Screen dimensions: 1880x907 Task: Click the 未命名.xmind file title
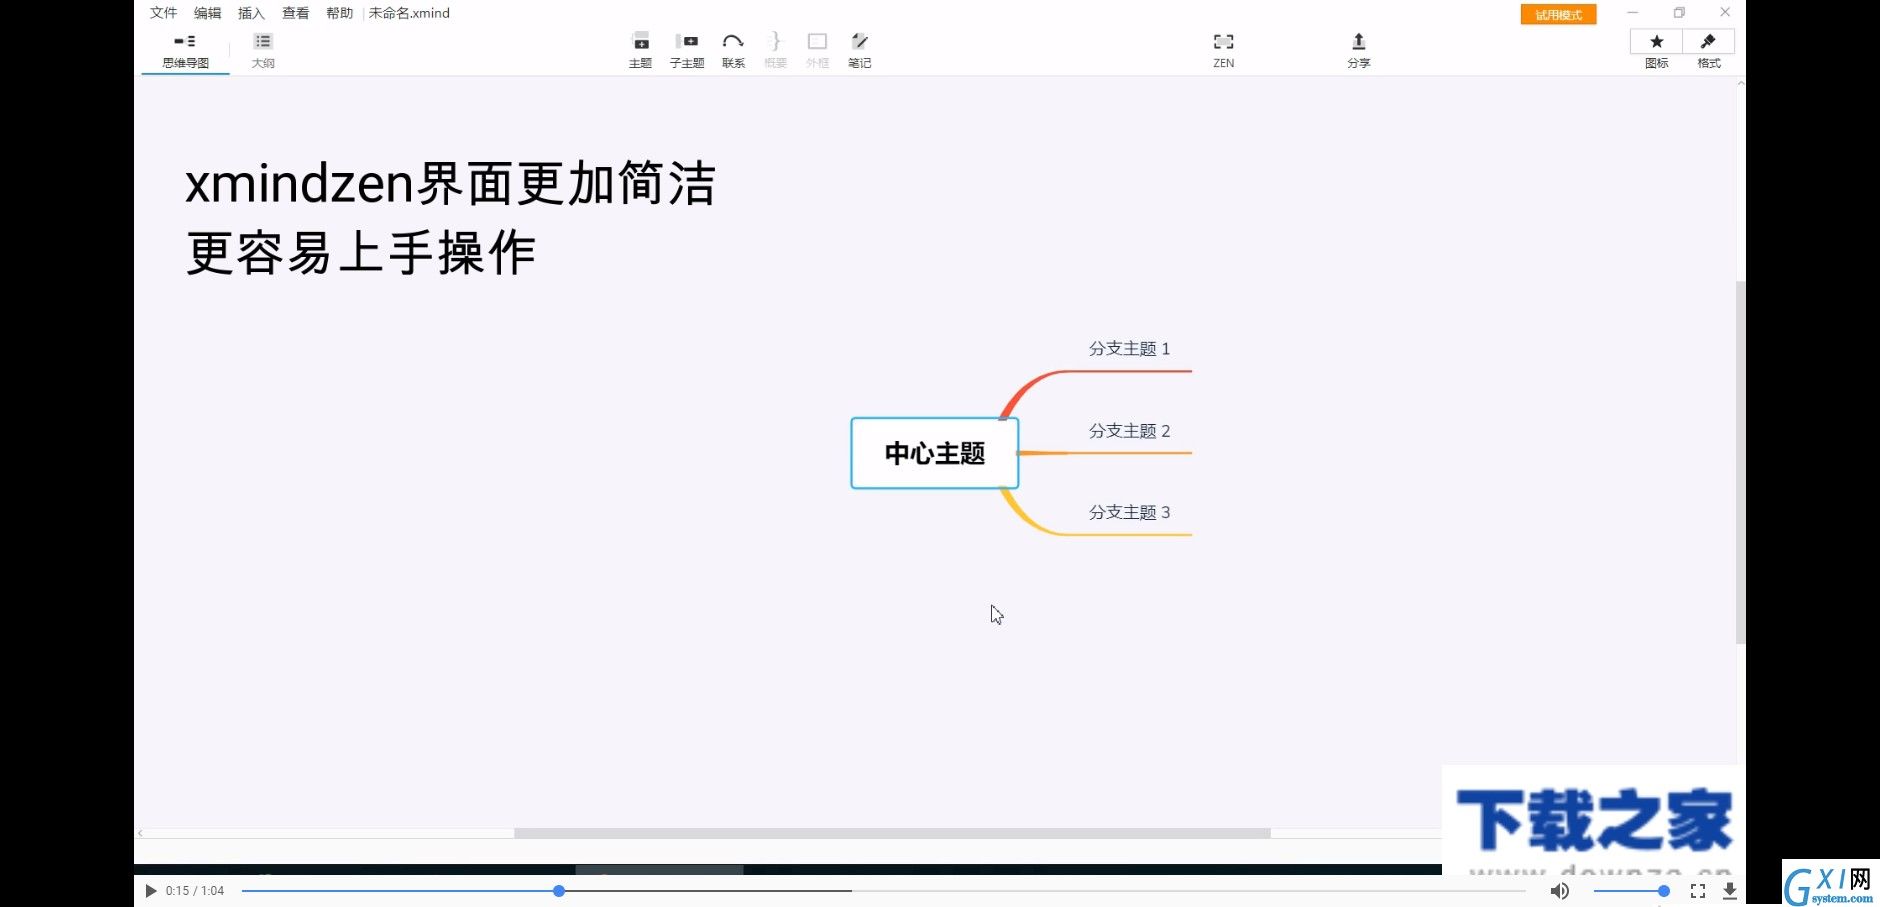[409, 13]
